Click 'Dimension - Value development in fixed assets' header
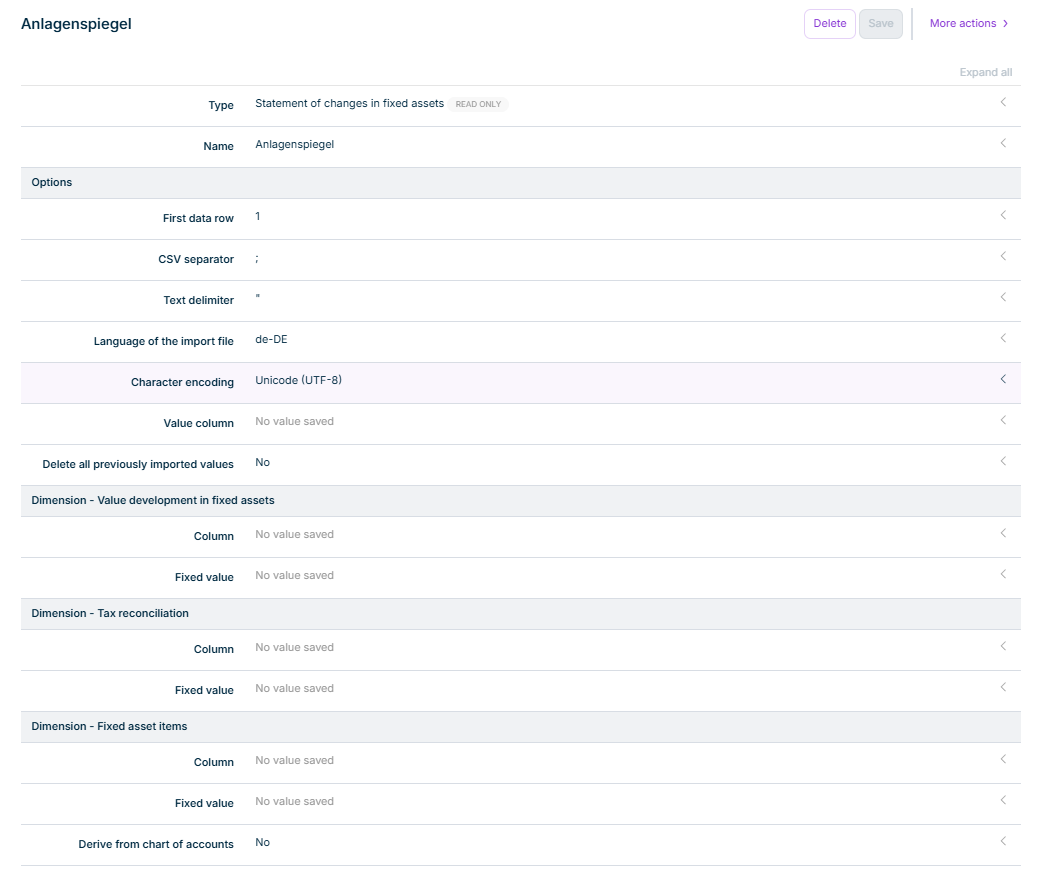The image size is (1050, 869). (x=521, y=501)
